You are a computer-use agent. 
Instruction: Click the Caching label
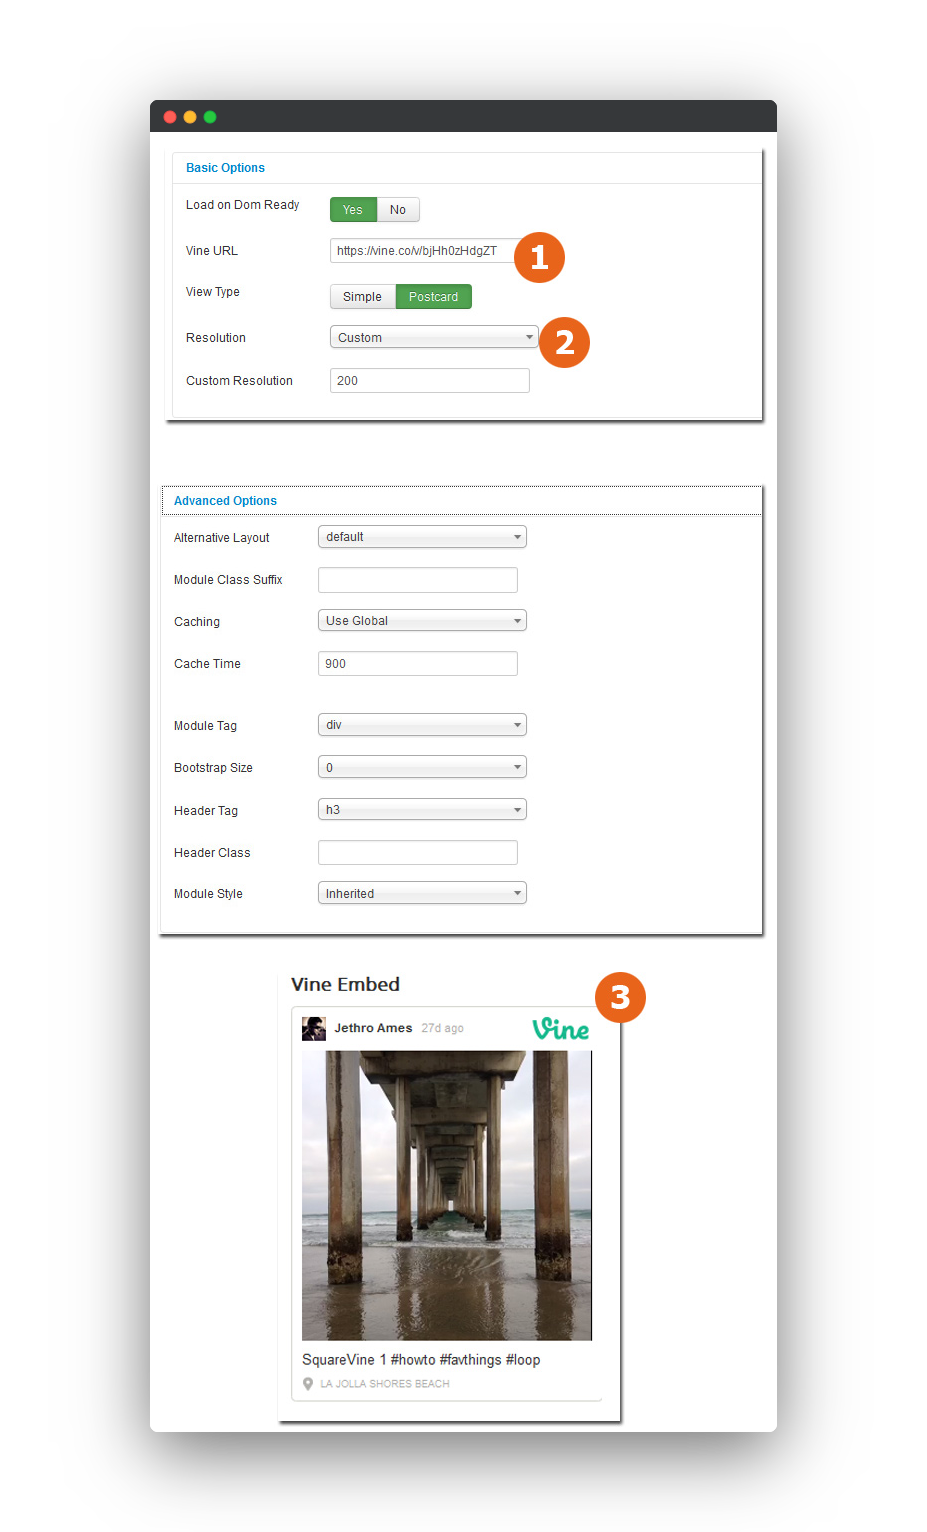tap(197, 622)
